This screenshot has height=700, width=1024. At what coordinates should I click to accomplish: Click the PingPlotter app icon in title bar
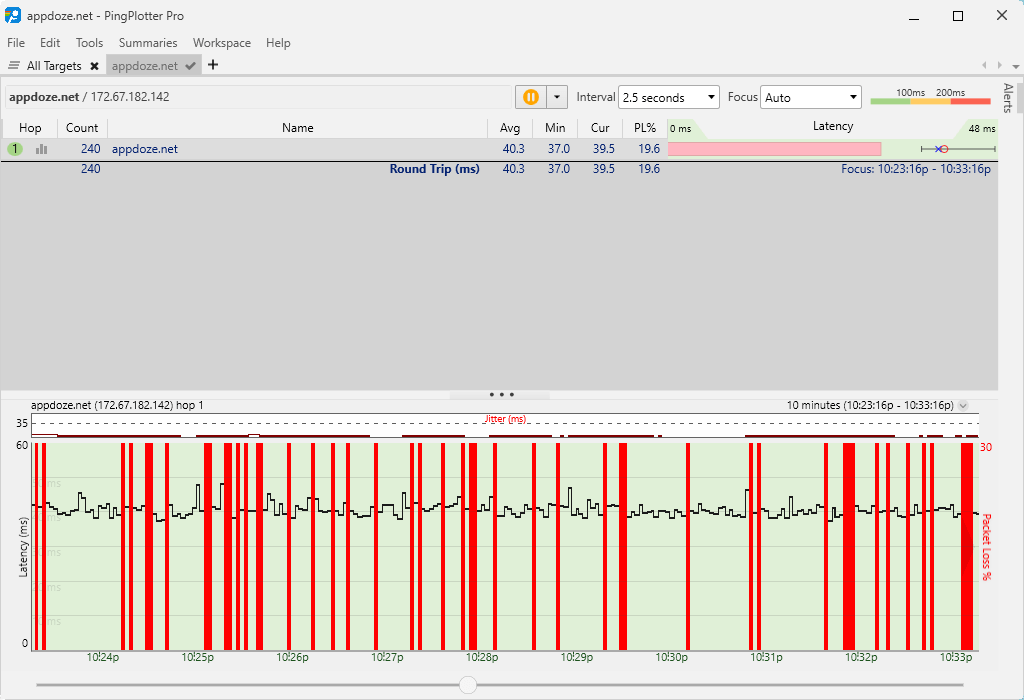[13, 16]
